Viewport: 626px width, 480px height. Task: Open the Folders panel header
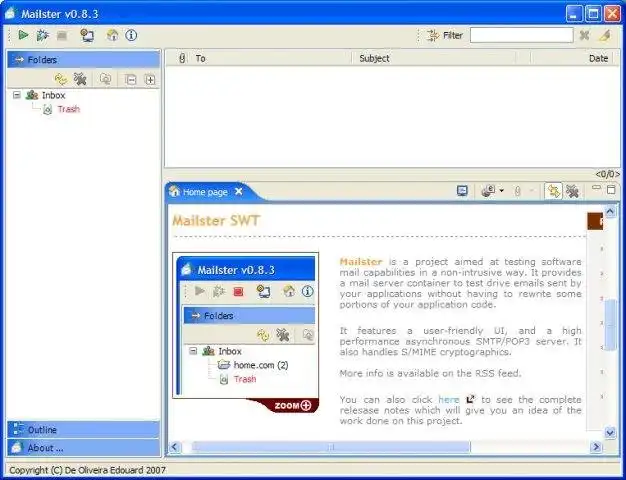coord(83,60)
